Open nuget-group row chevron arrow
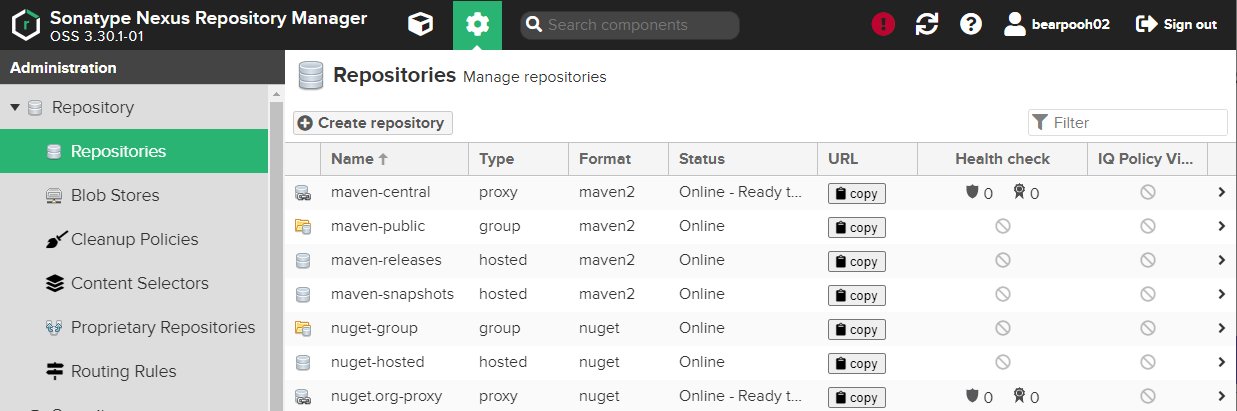Viewport: 1237px width, 411px height. 1221,328
